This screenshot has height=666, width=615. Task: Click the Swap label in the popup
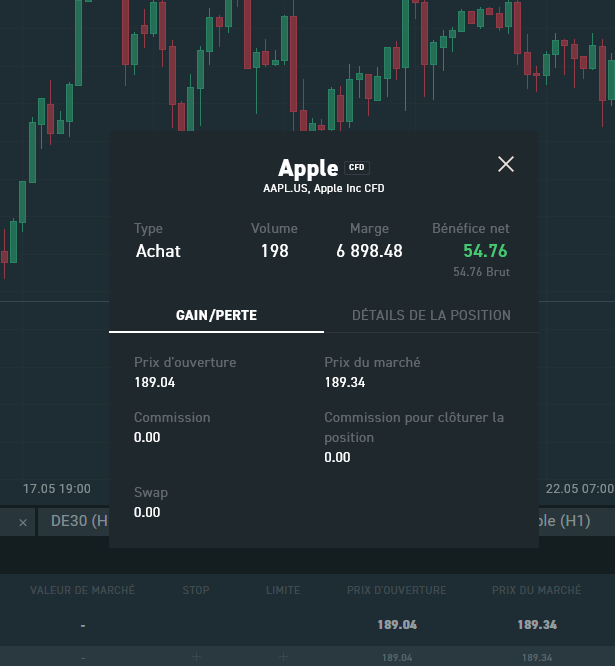tap(151, 493)
